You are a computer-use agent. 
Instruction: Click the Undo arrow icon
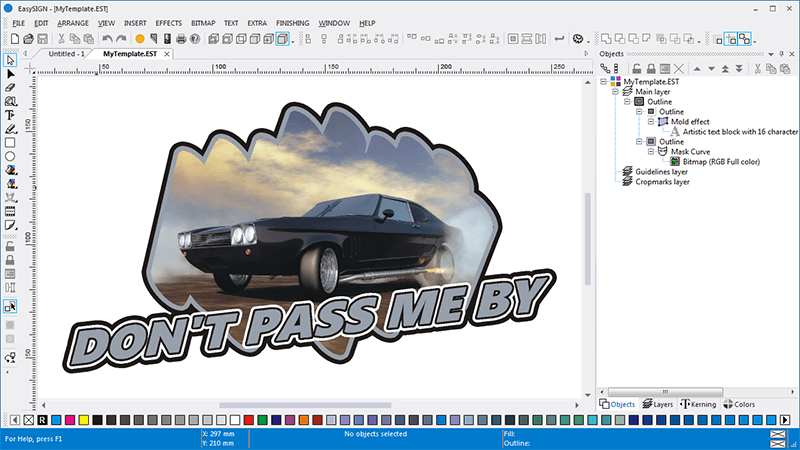(107, 39)
